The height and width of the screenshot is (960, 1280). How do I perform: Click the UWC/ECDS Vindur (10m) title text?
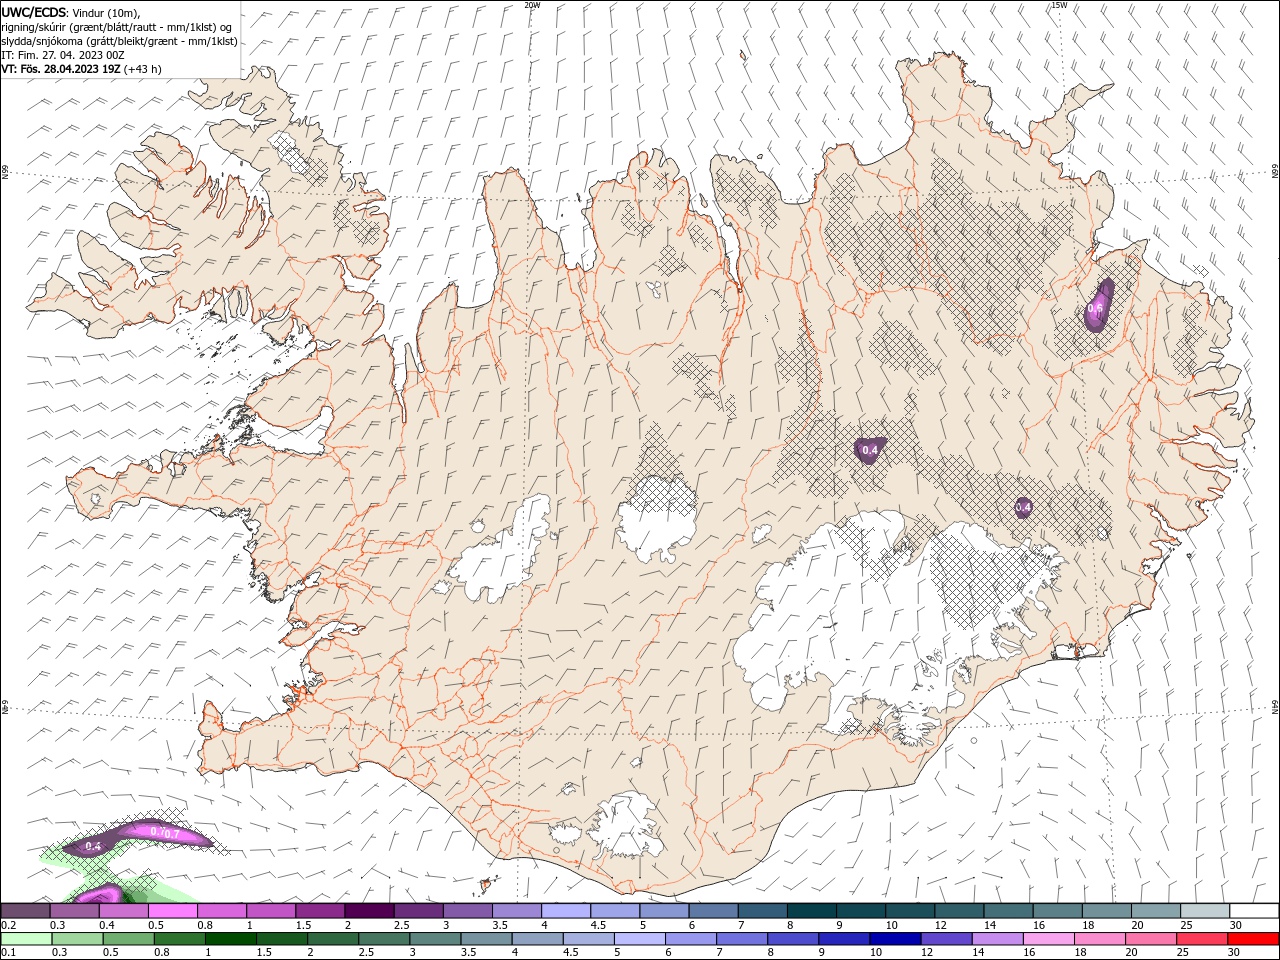tap(71, 12)
